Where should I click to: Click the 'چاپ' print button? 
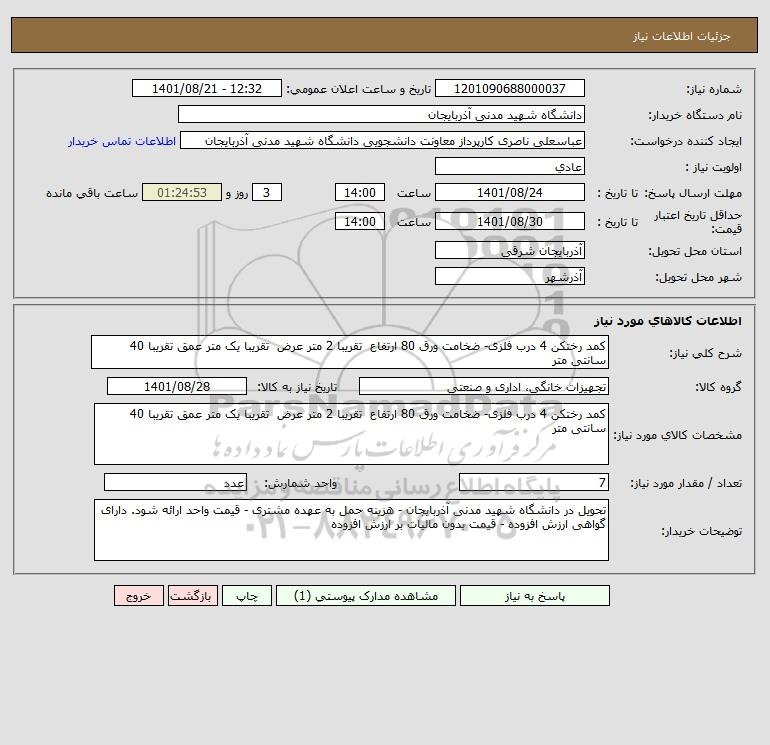coord(247,596)
